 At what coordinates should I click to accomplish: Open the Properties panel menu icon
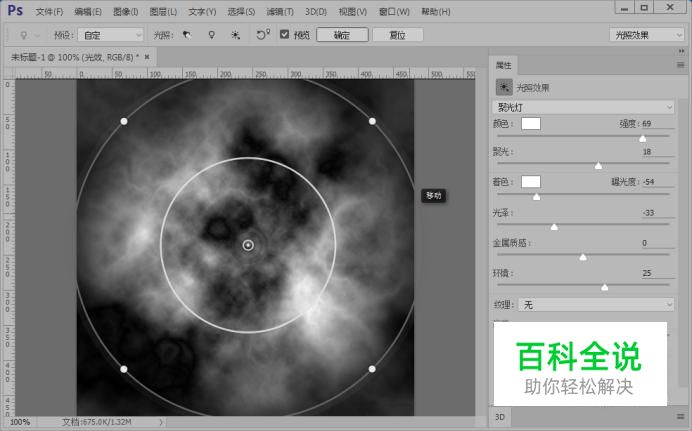click(681, 65)
